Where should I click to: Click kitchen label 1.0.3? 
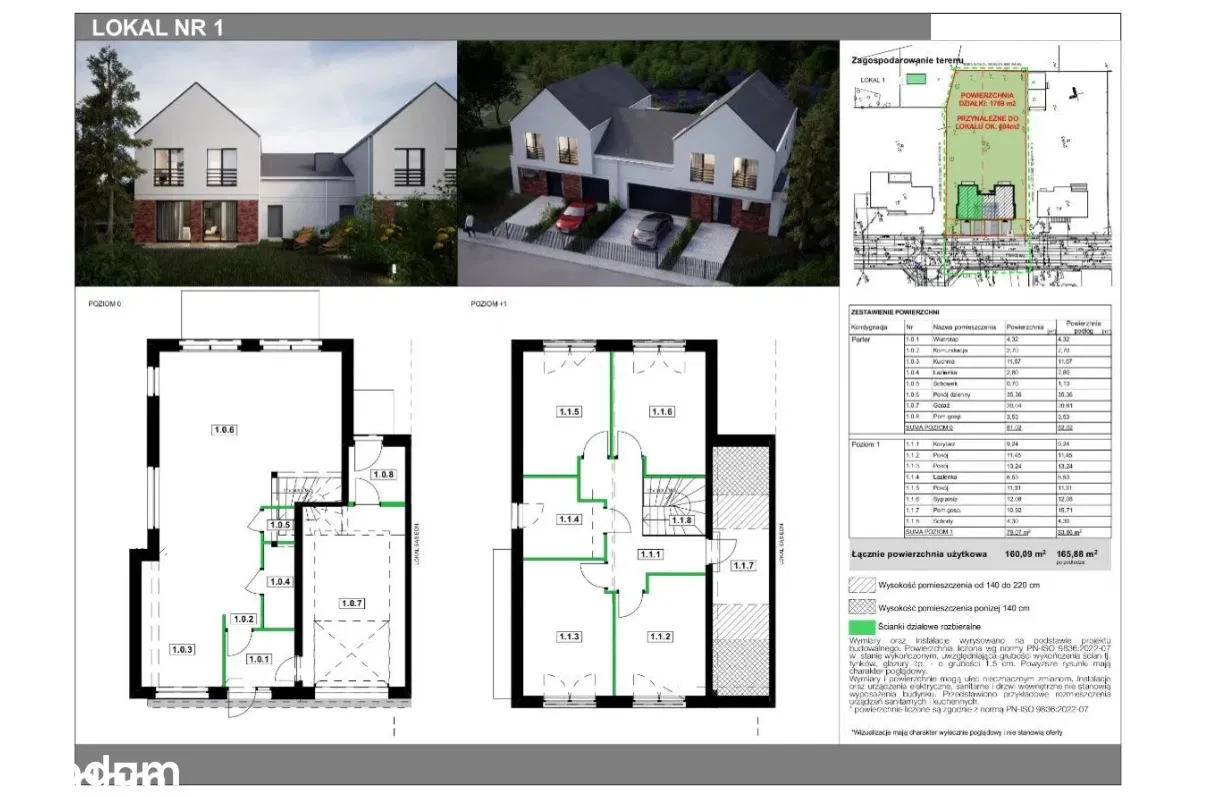click(x=181, y=650)
